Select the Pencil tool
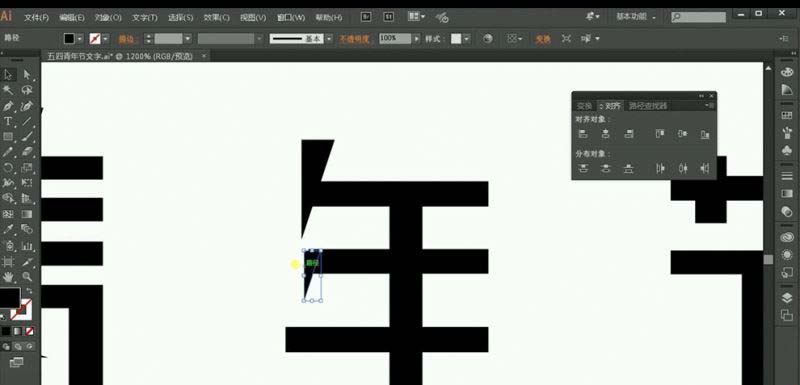 (8, 152)
